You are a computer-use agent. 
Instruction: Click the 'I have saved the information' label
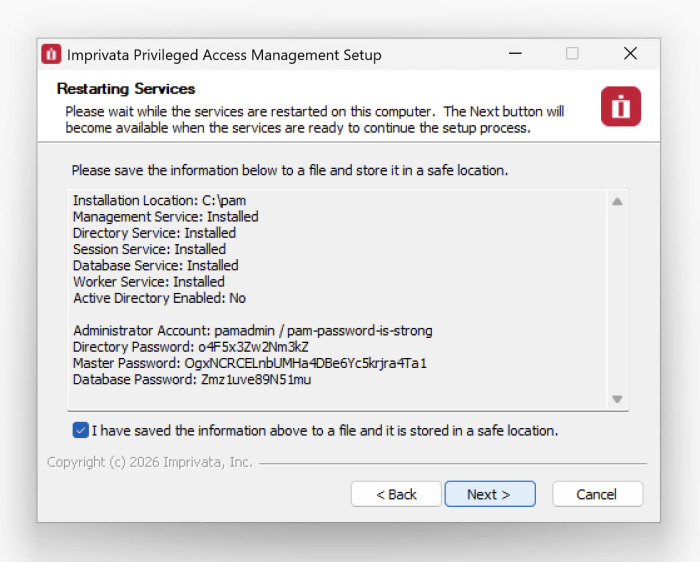[325, 431]
